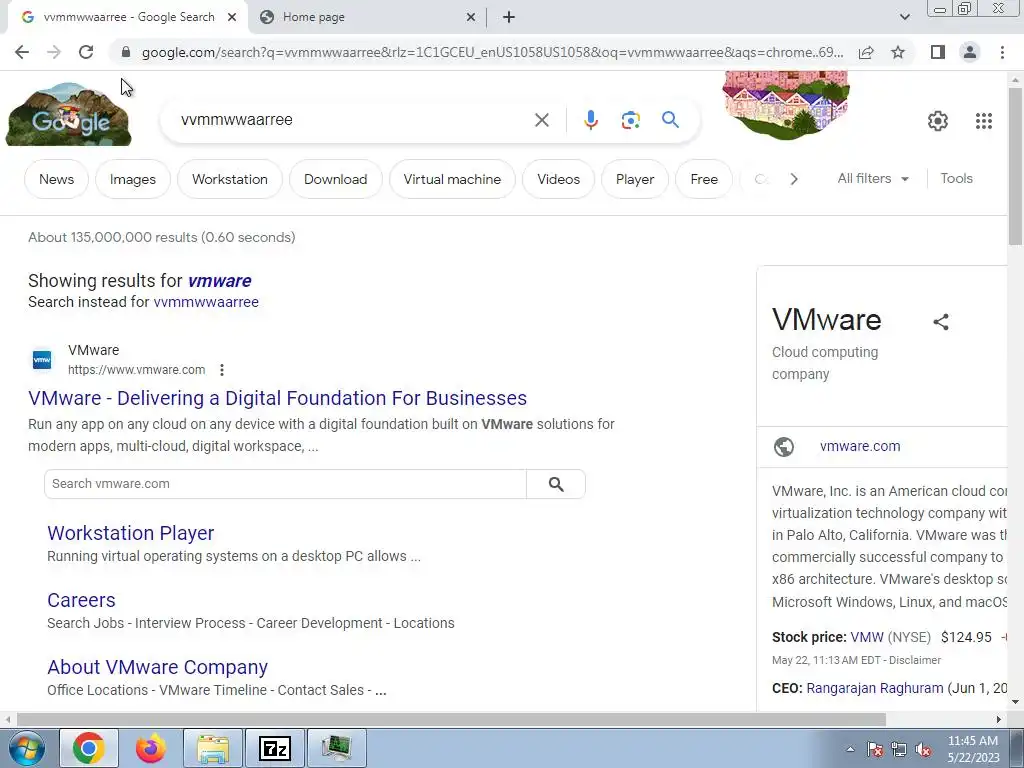Click the VMW stock ticker link
Screen dimensions: 1024x768
click(x=867, y=637)
